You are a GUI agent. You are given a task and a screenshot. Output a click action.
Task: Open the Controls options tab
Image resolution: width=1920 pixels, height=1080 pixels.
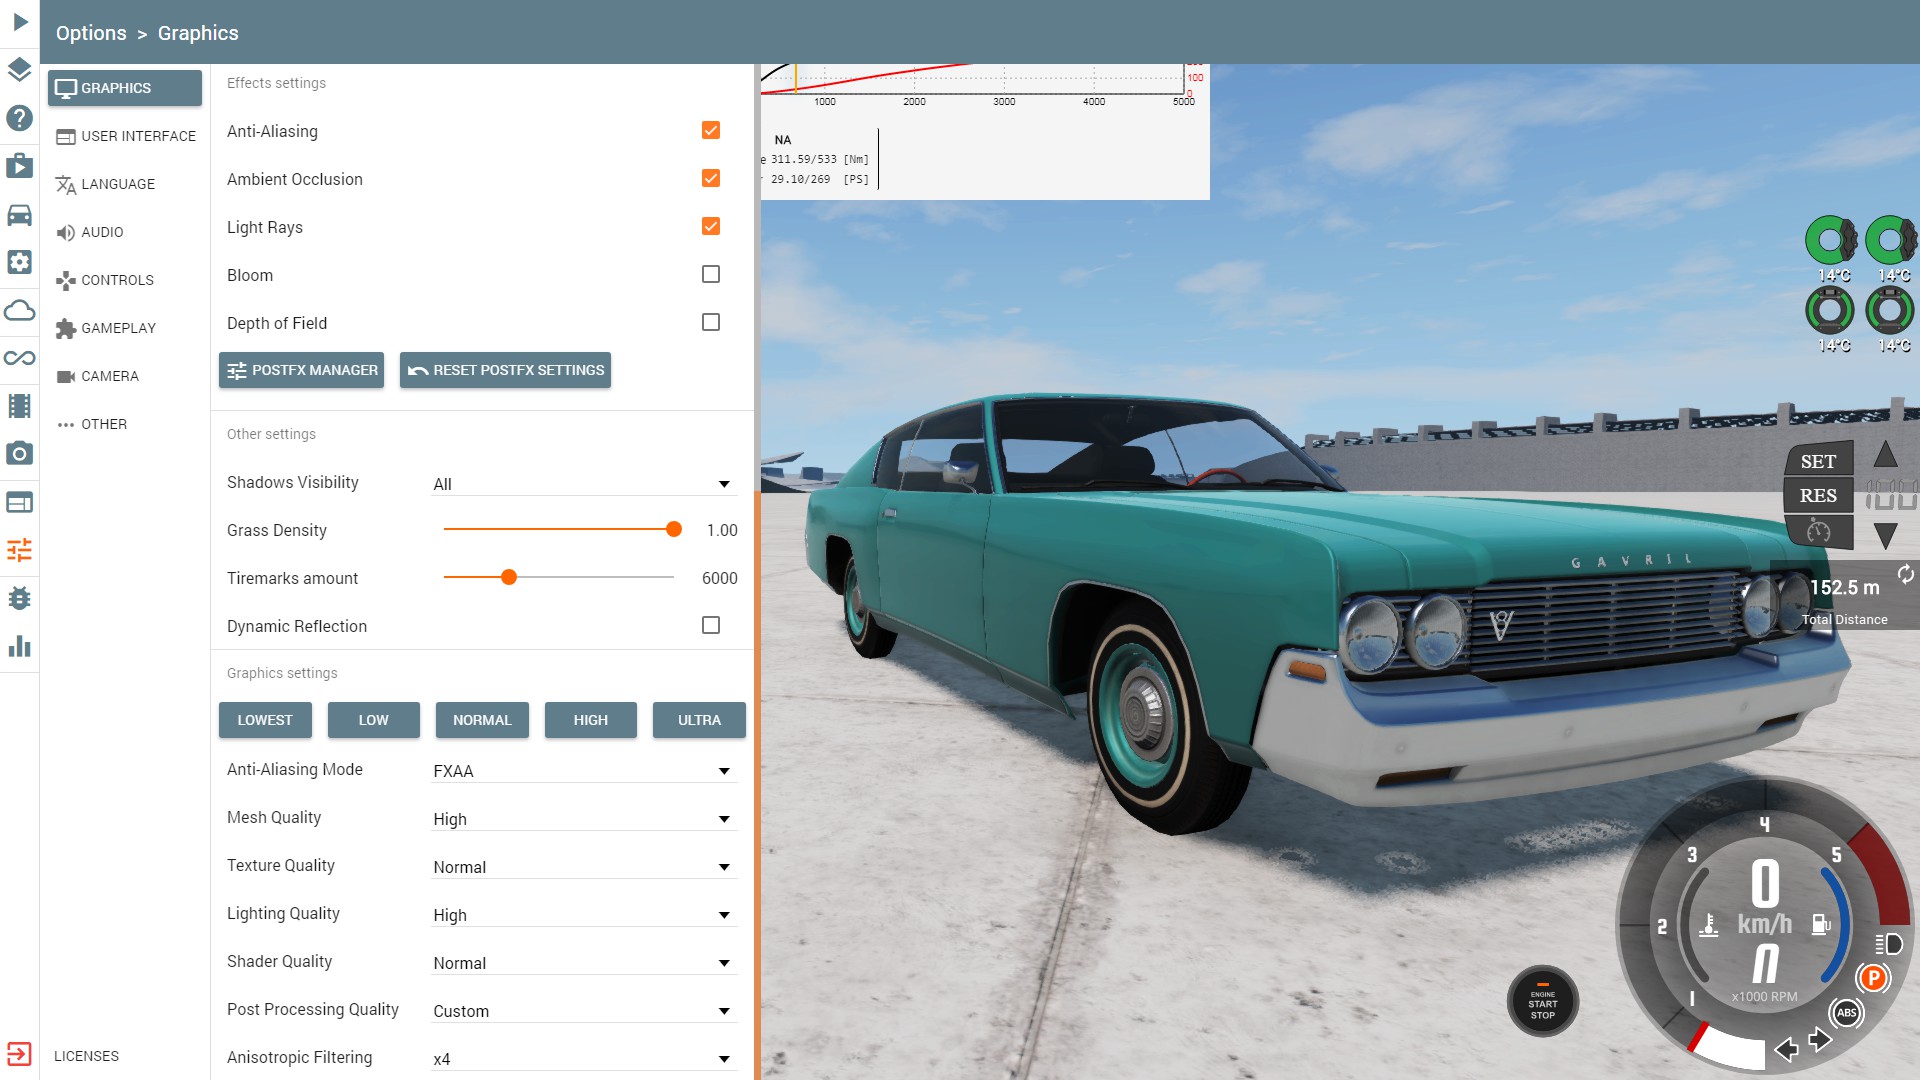[x=117, y=280]
